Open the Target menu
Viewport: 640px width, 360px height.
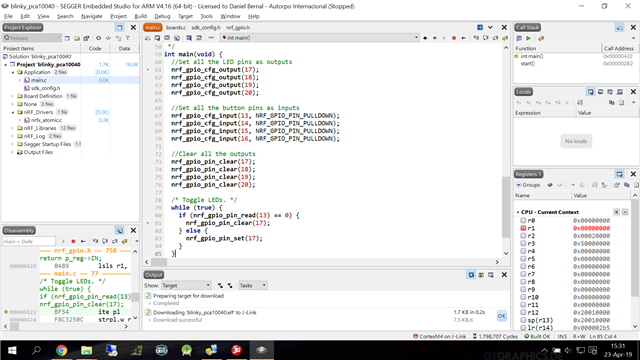185,16
